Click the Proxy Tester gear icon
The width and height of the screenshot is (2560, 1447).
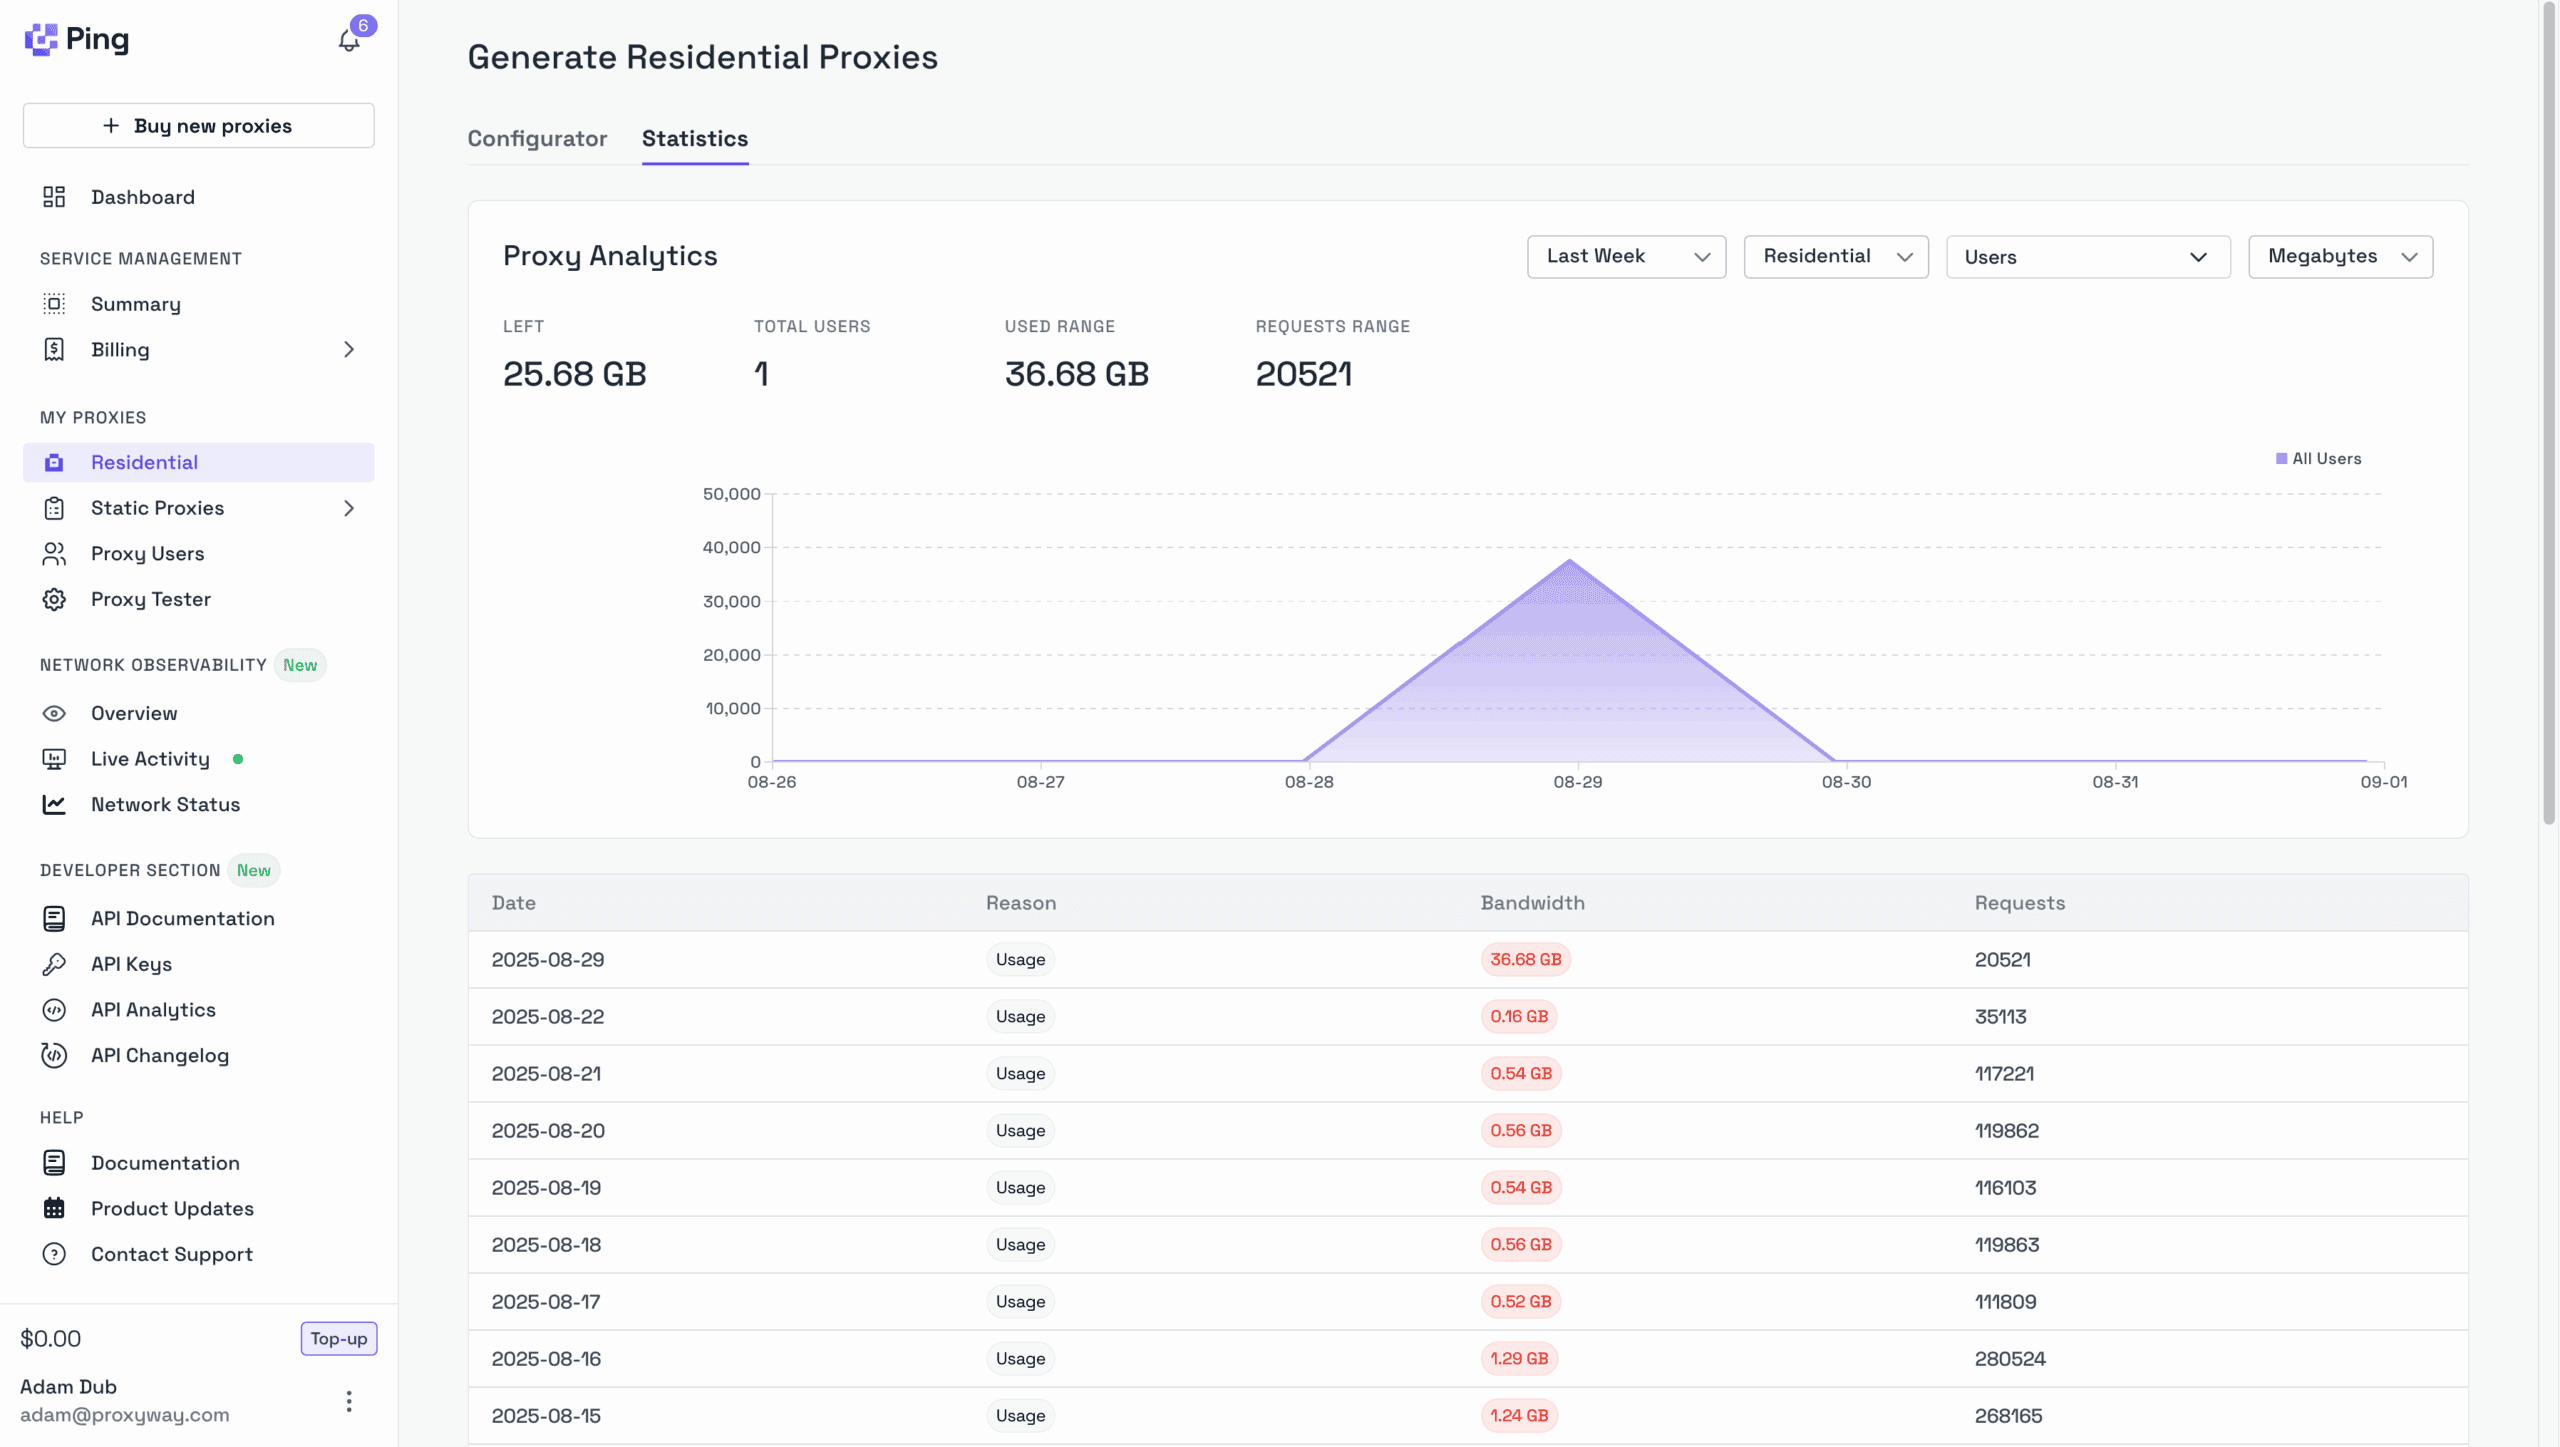[54, 599]
